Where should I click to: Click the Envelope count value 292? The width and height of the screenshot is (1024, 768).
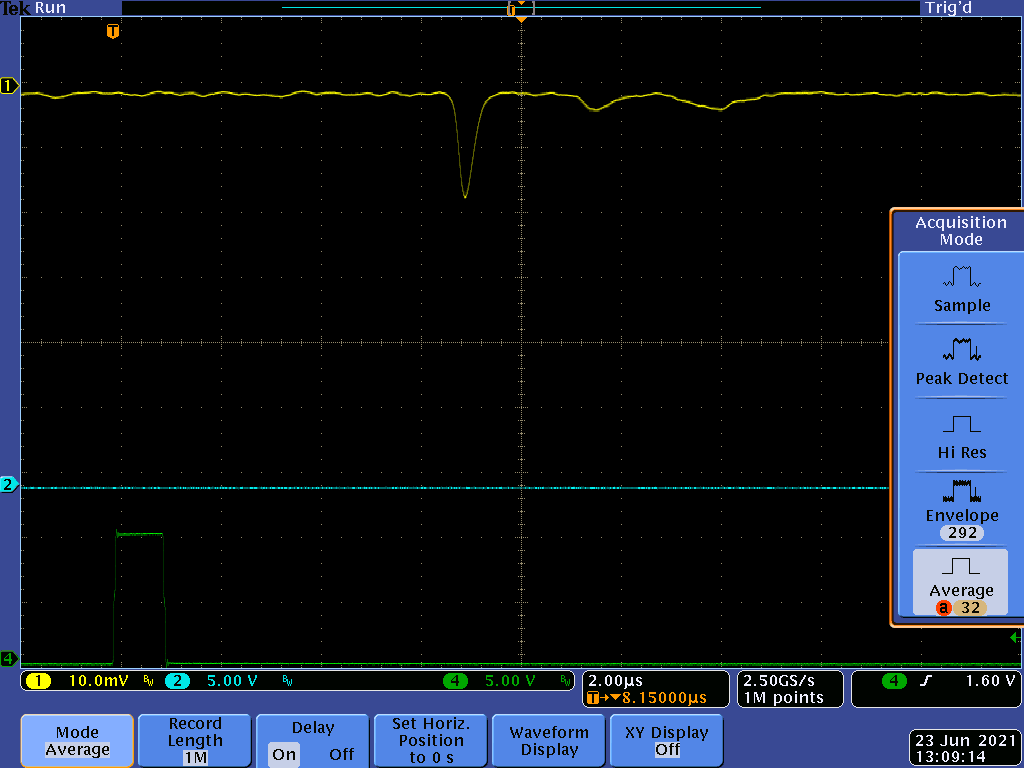click(961, 533)
